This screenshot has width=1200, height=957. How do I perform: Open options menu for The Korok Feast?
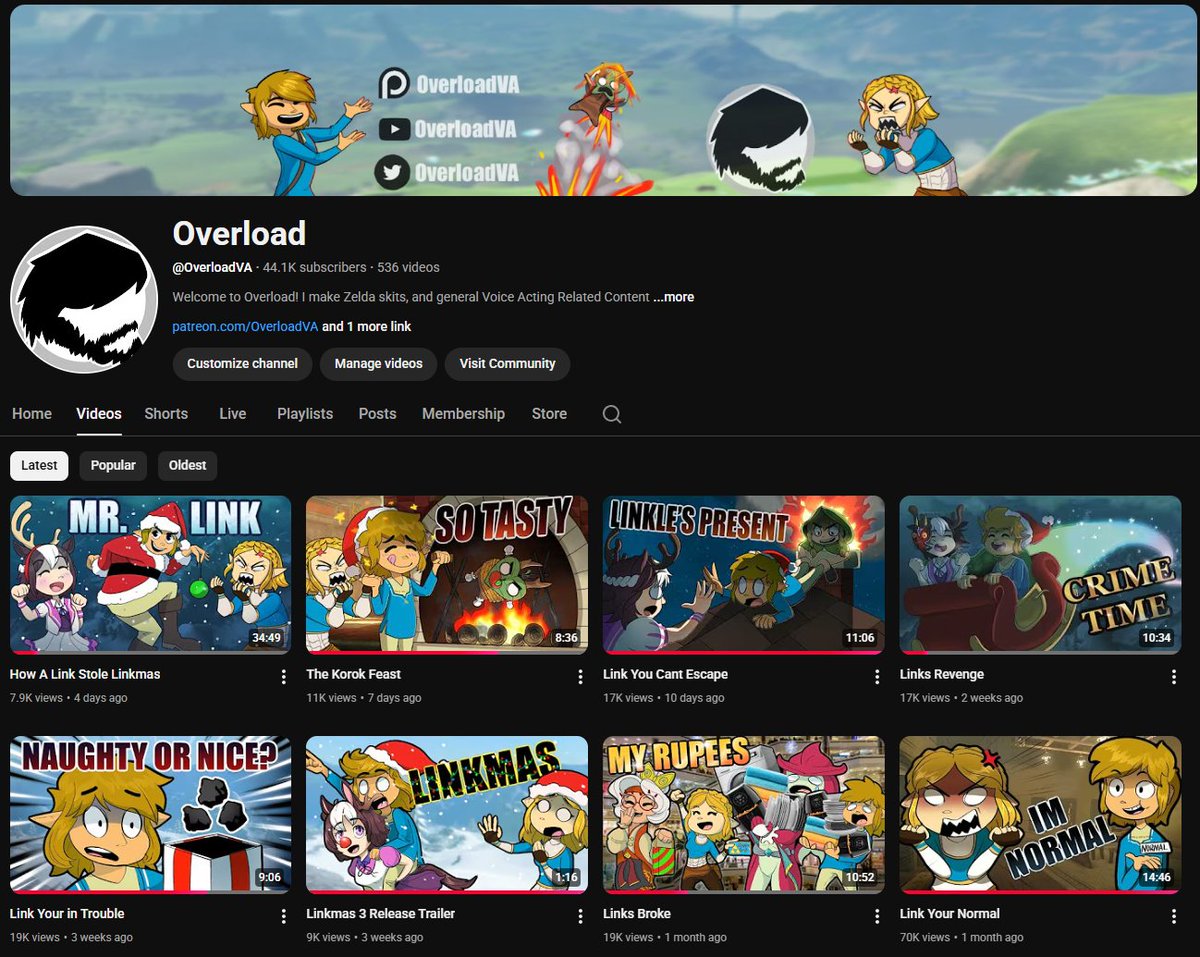coord(580,677)
